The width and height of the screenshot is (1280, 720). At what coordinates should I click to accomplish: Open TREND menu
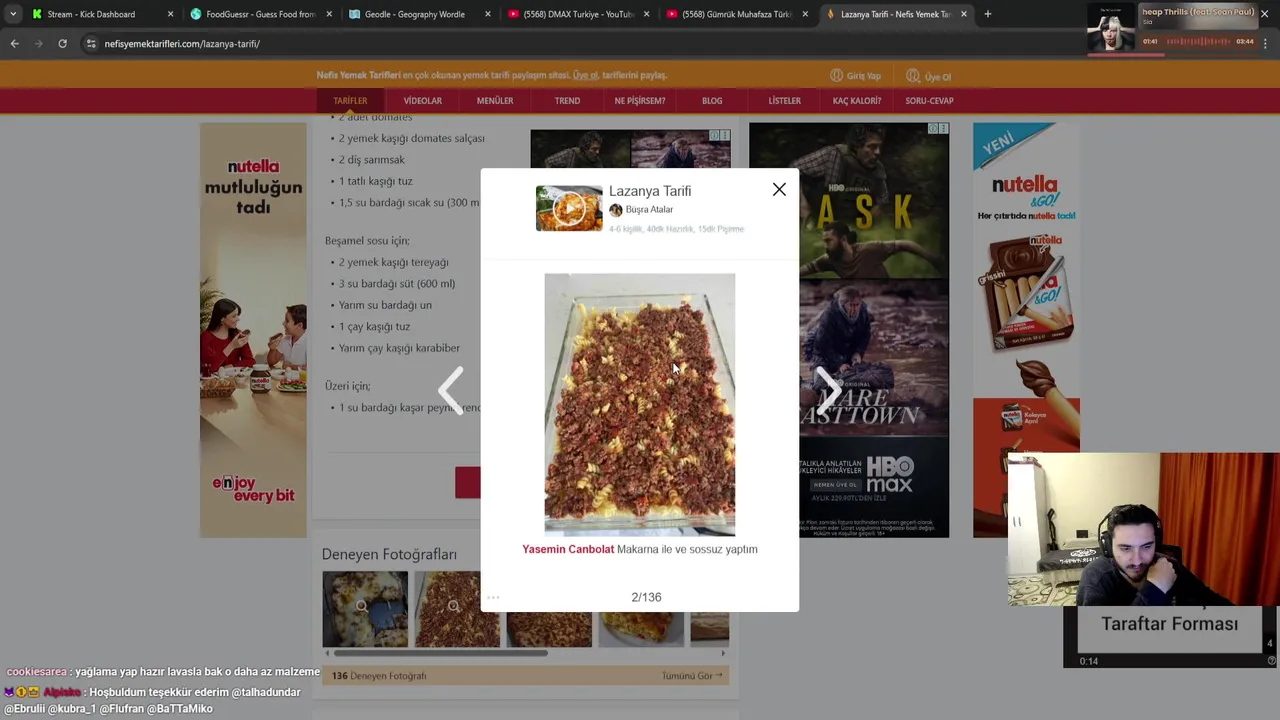pyautogui.click(x=567, y=100)
